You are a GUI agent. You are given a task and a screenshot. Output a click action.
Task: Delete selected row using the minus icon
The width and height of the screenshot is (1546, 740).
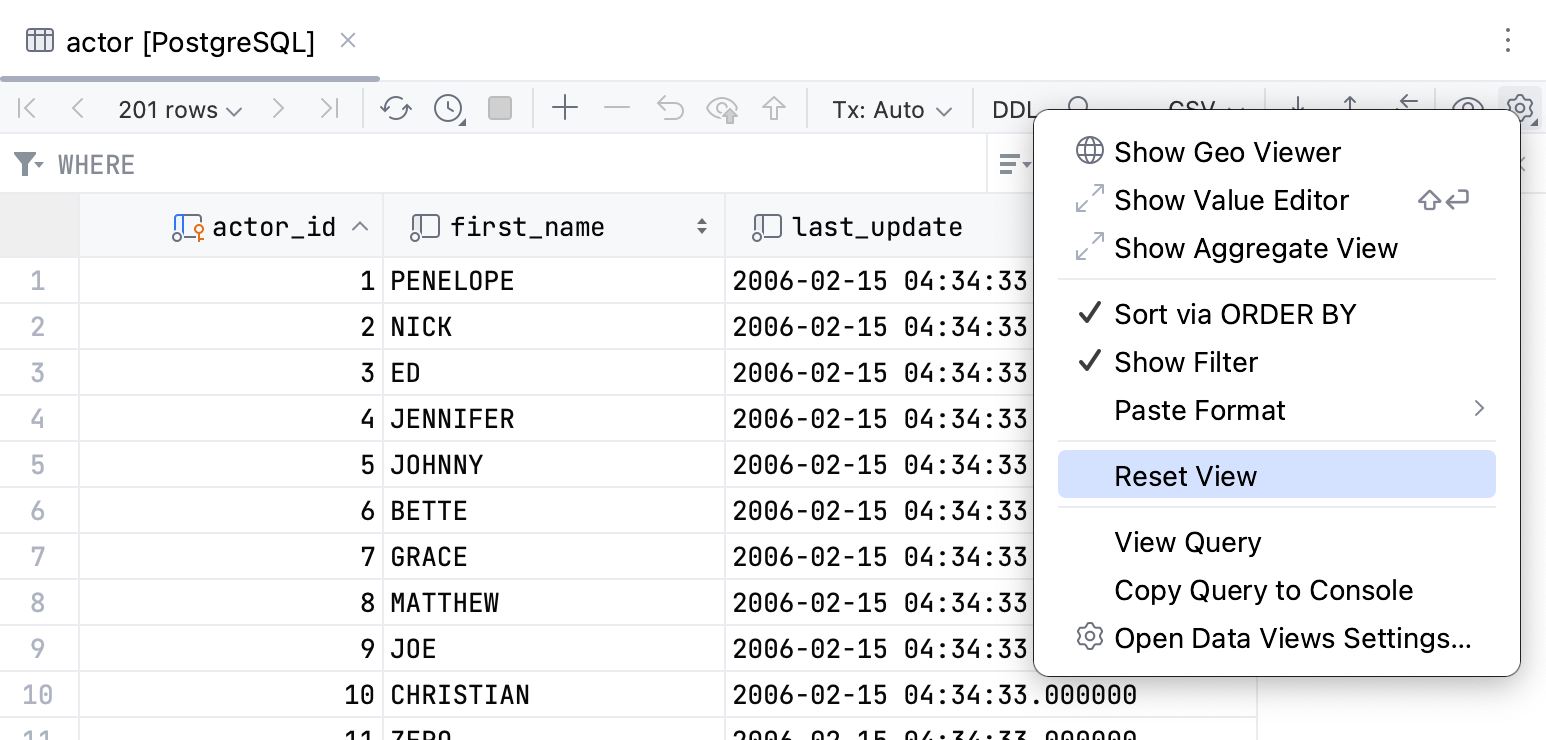[x=617, y=108]
